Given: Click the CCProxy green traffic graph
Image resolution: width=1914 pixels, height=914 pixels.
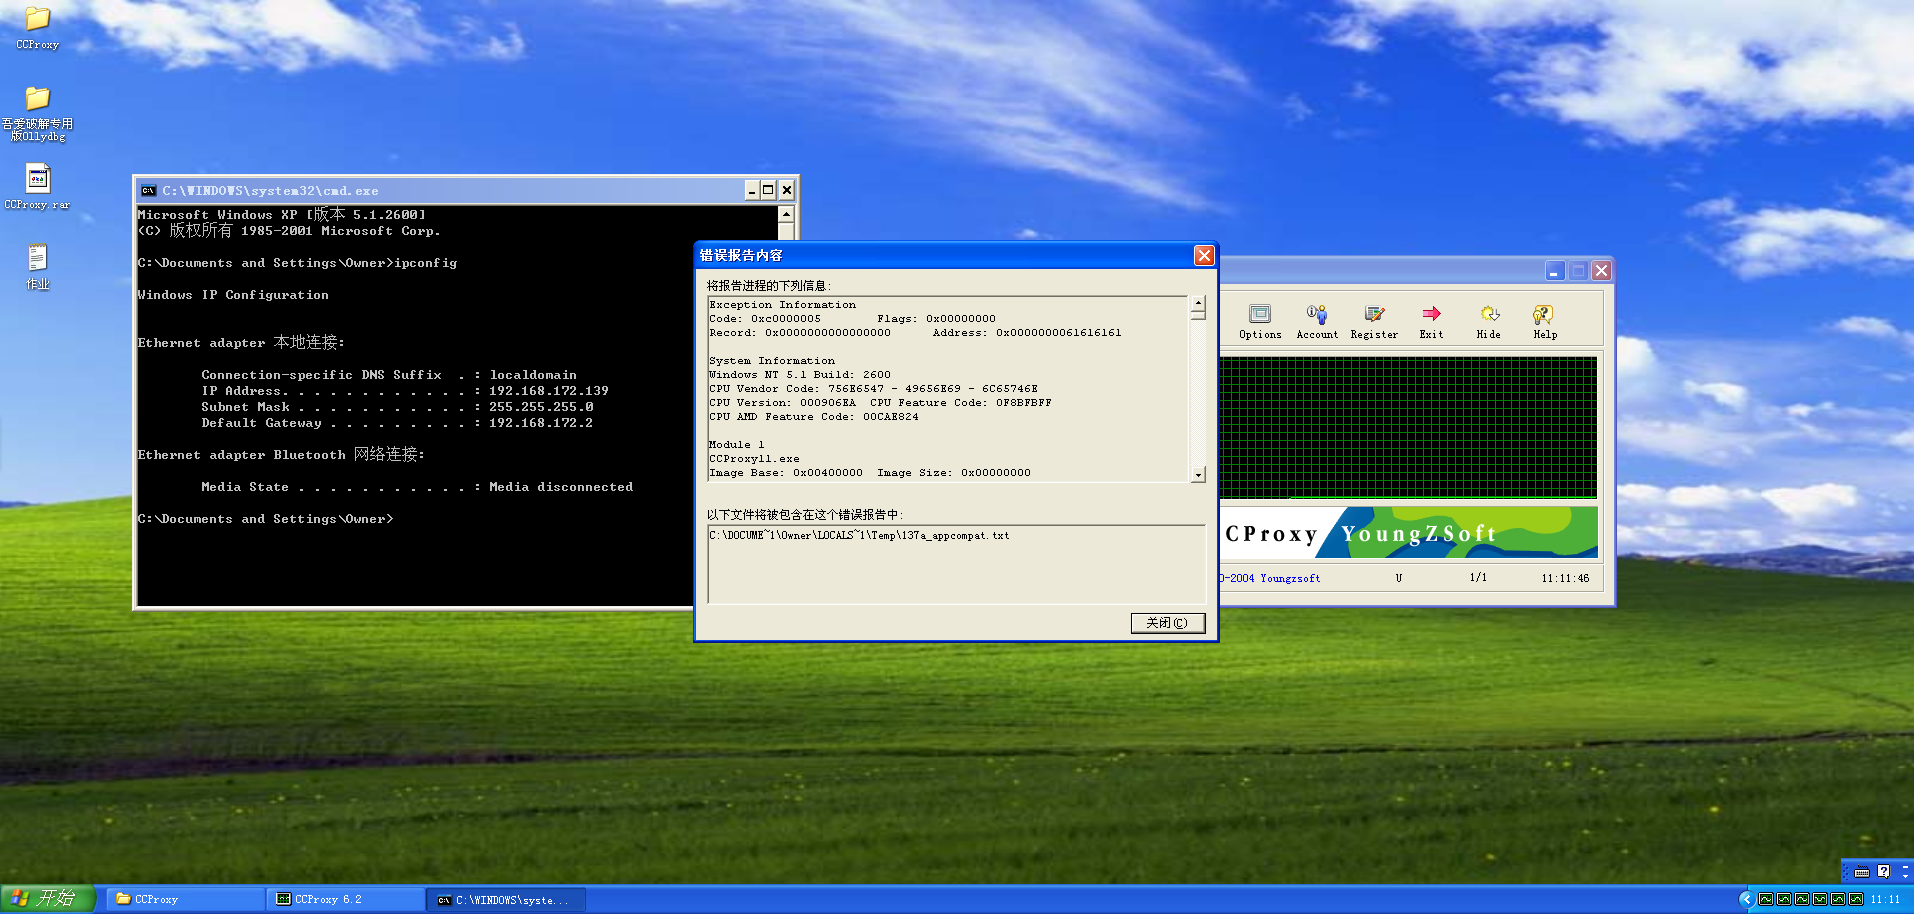Looking at the screenshot, I should [x=1408, y=427].
